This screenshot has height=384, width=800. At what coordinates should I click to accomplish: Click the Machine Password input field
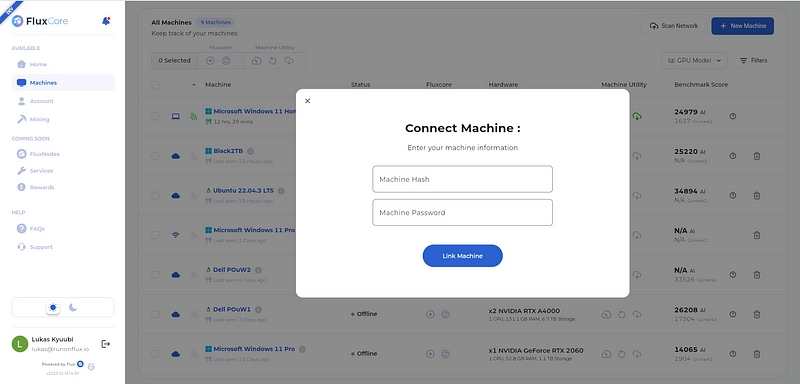point(462,212)
